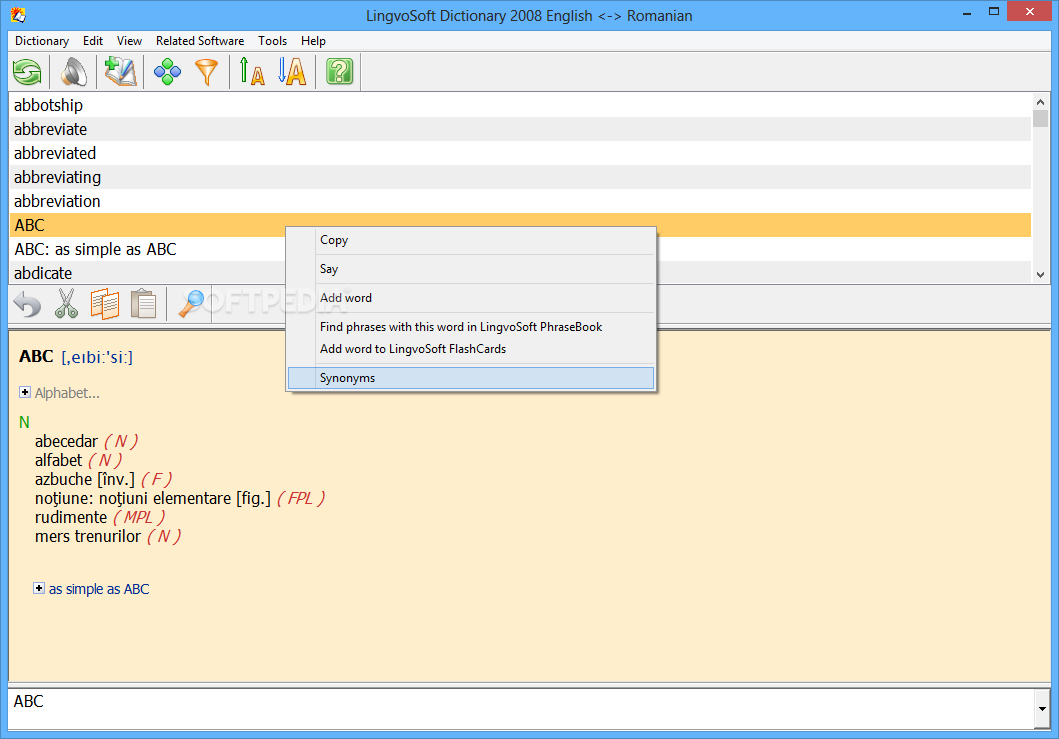The image size is (1059, 739).
Task: Expand the 'as simple as ABC' phrase
Action: [x=39, y=588]
